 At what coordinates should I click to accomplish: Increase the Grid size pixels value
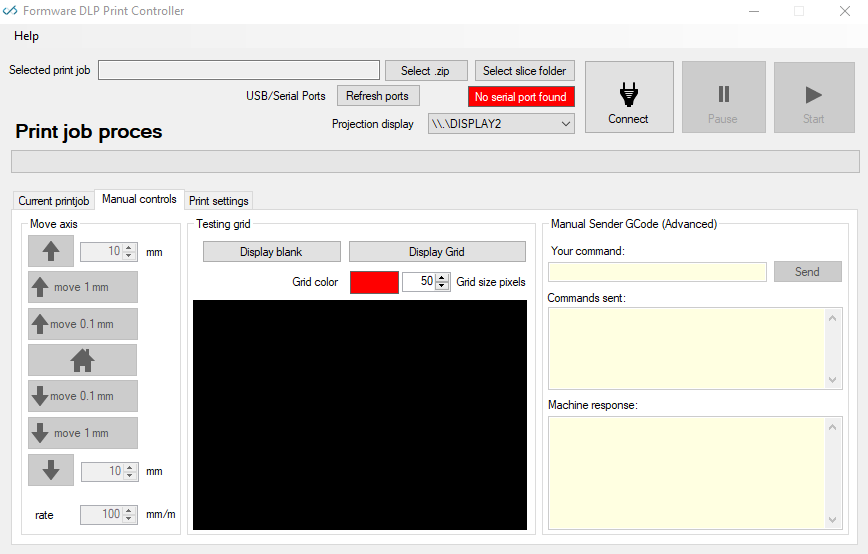click(443, 278)
